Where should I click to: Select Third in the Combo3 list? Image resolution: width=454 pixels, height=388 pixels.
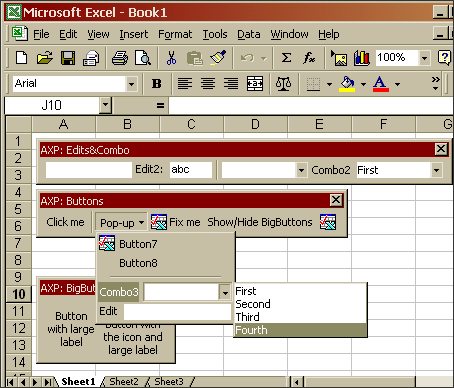(300, 317)
